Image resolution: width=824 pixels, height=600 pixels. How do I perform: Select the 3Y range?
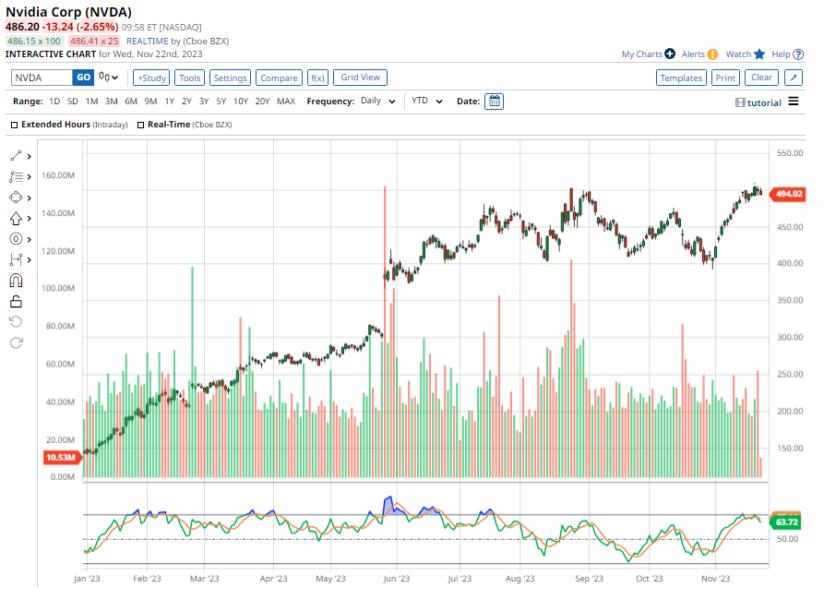coord(204,101)
